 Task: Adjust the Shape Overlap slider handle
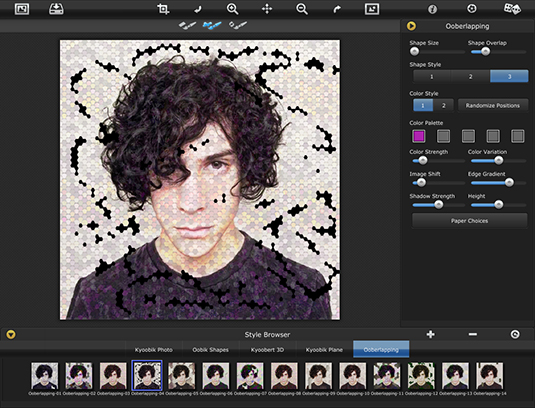pyautogui.click(x=486, y=52)
